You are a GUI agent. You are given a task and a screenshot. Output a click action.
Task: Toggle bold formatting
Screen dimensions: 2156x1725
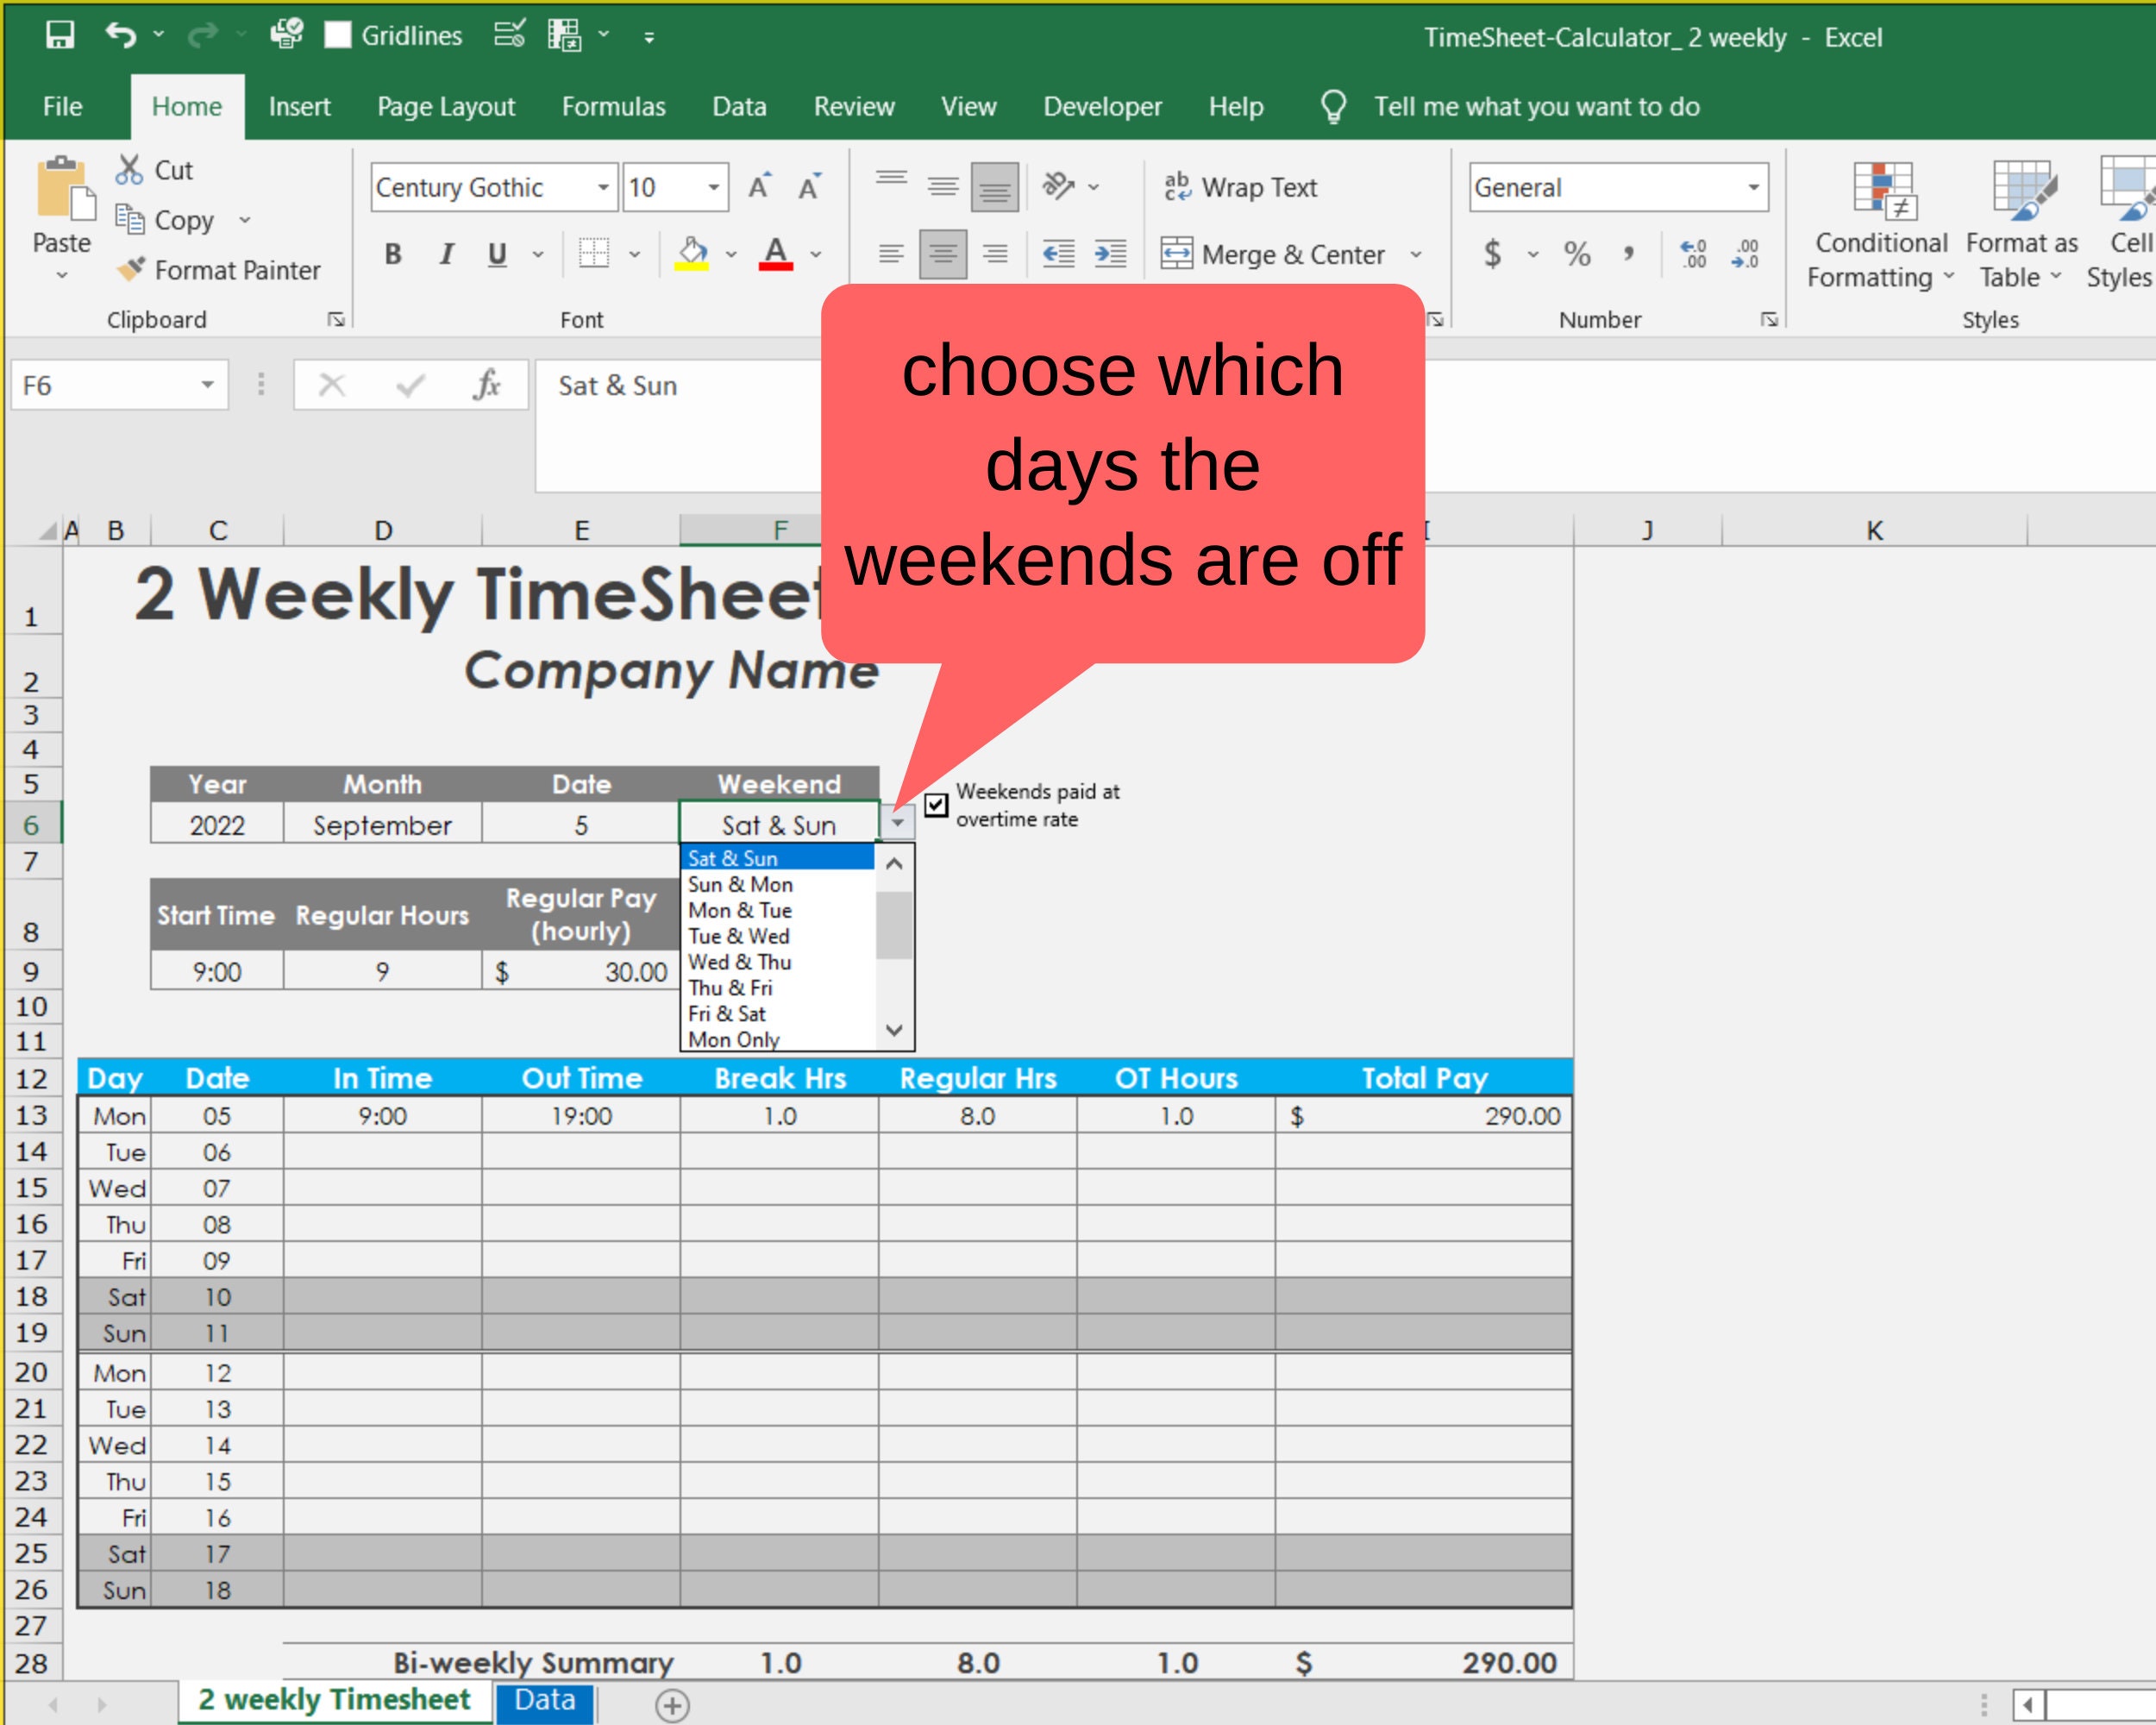(392, 254)
